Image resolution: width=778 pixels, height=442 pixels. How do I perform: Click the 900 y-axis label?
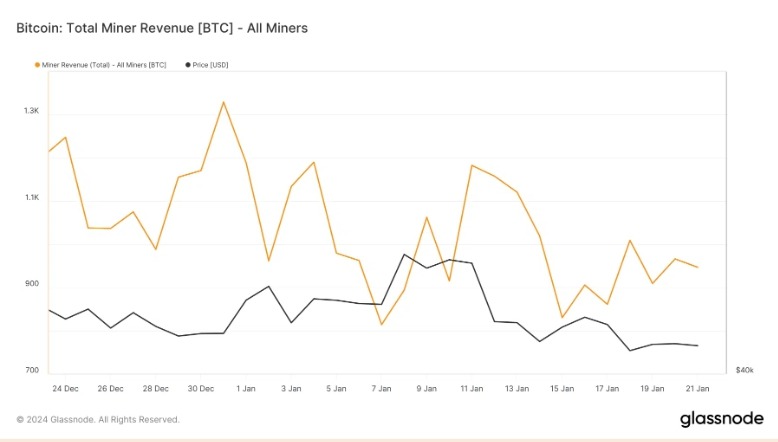pos(31,284)
